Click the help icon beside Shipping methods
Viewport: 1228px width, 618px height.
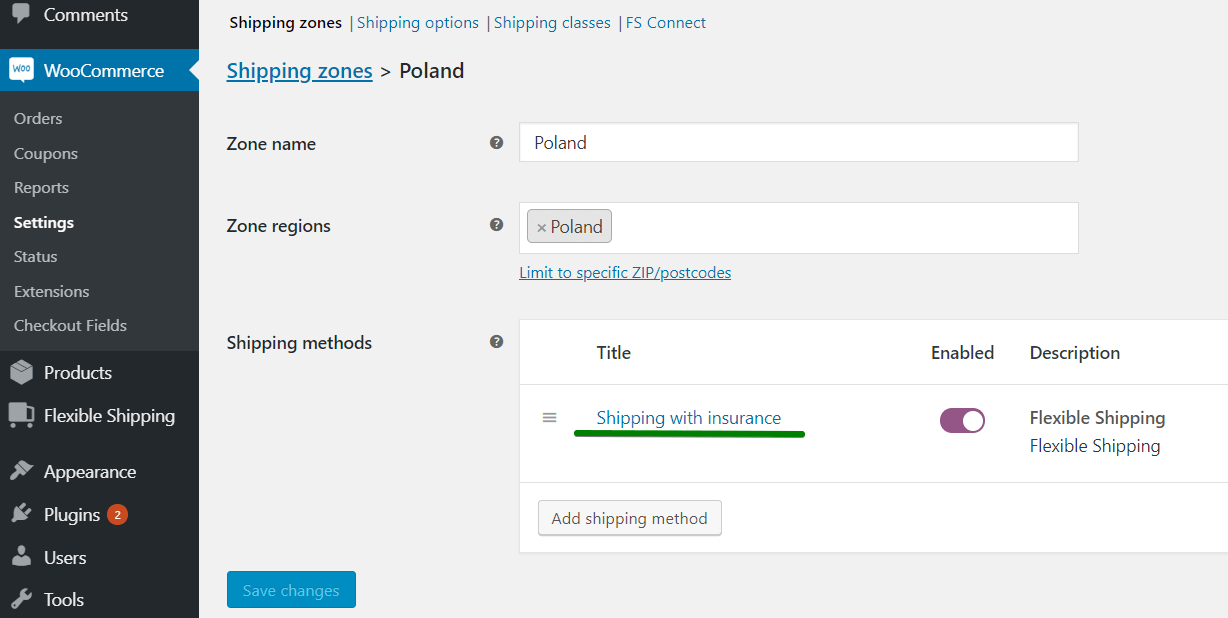[x=496, y=342]
